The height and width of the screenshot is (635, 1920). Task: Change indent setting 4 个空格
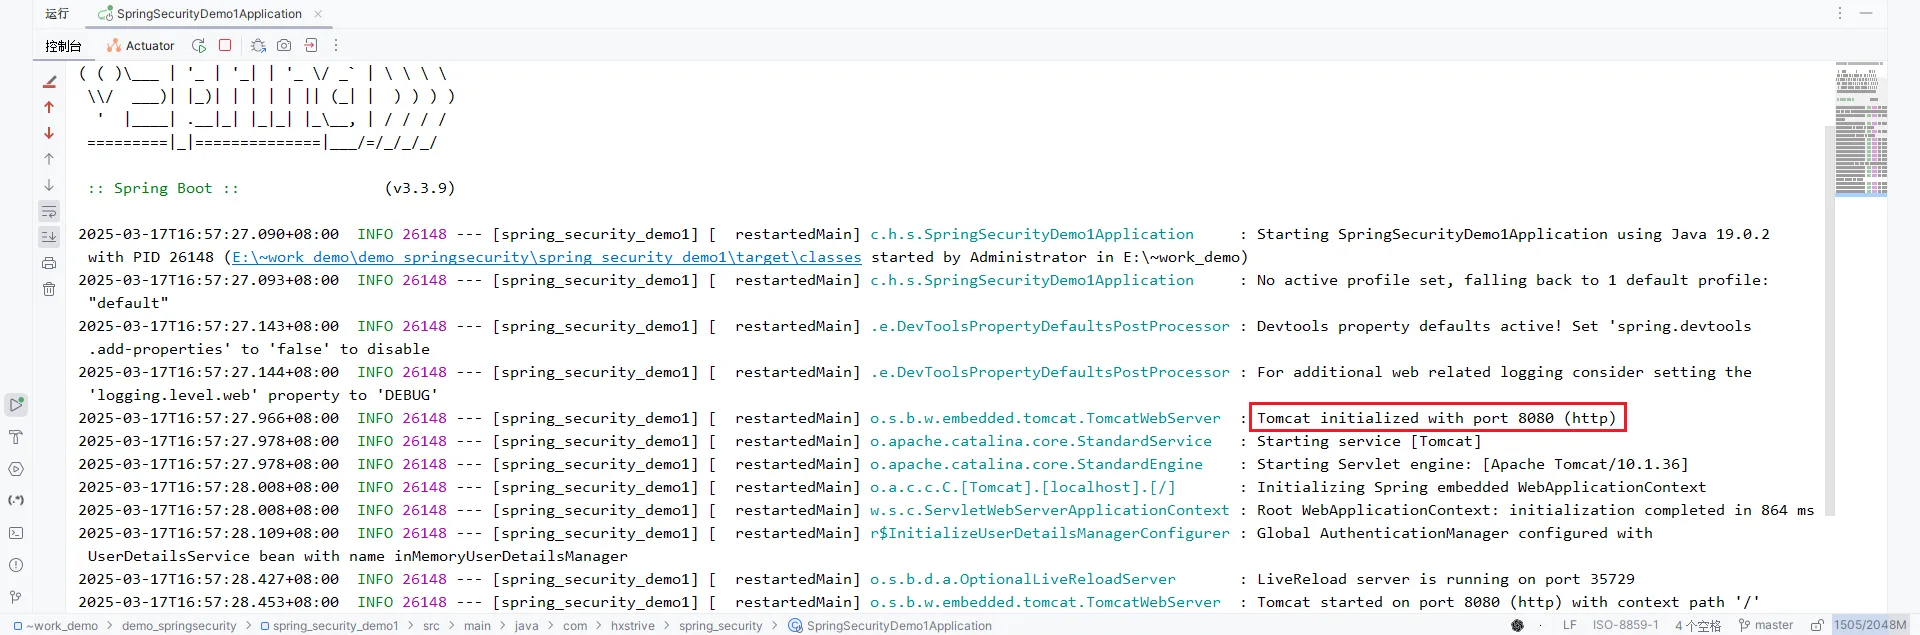pyautogui.click(x=1698, y=626)
